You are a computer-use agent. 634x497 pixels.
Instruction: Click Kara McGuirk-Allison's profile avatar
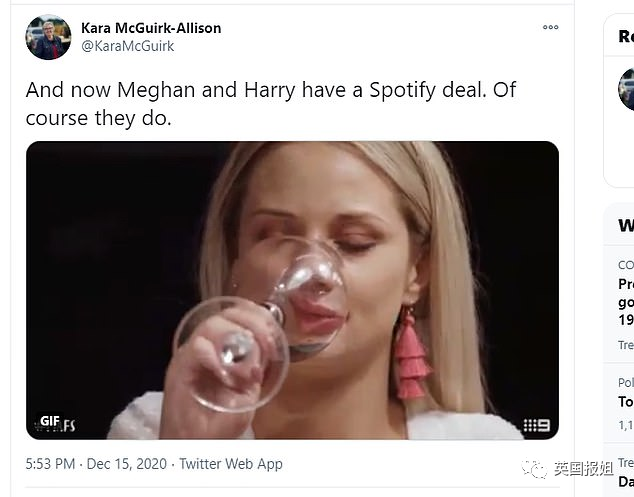[48, 37]
